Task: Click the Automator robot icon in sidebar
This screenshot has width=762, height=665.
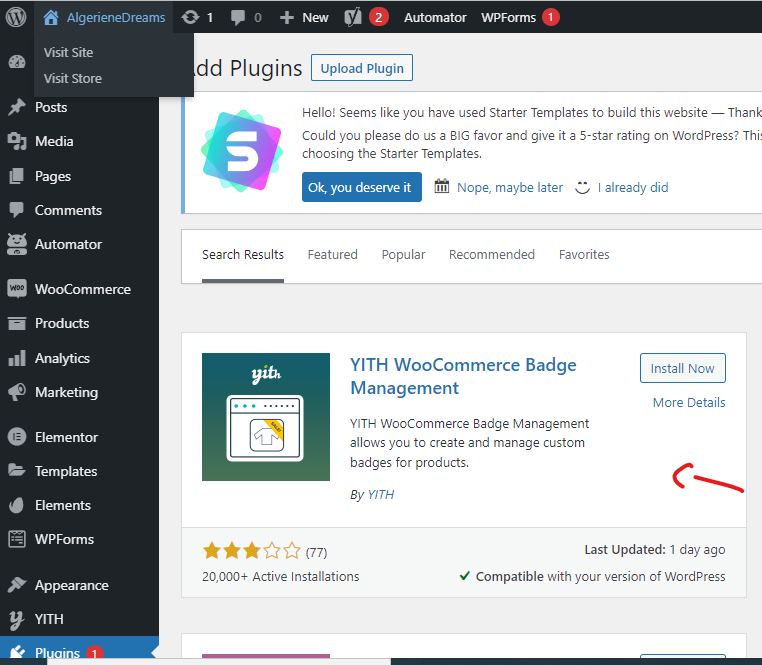Action: click(17, 244)
